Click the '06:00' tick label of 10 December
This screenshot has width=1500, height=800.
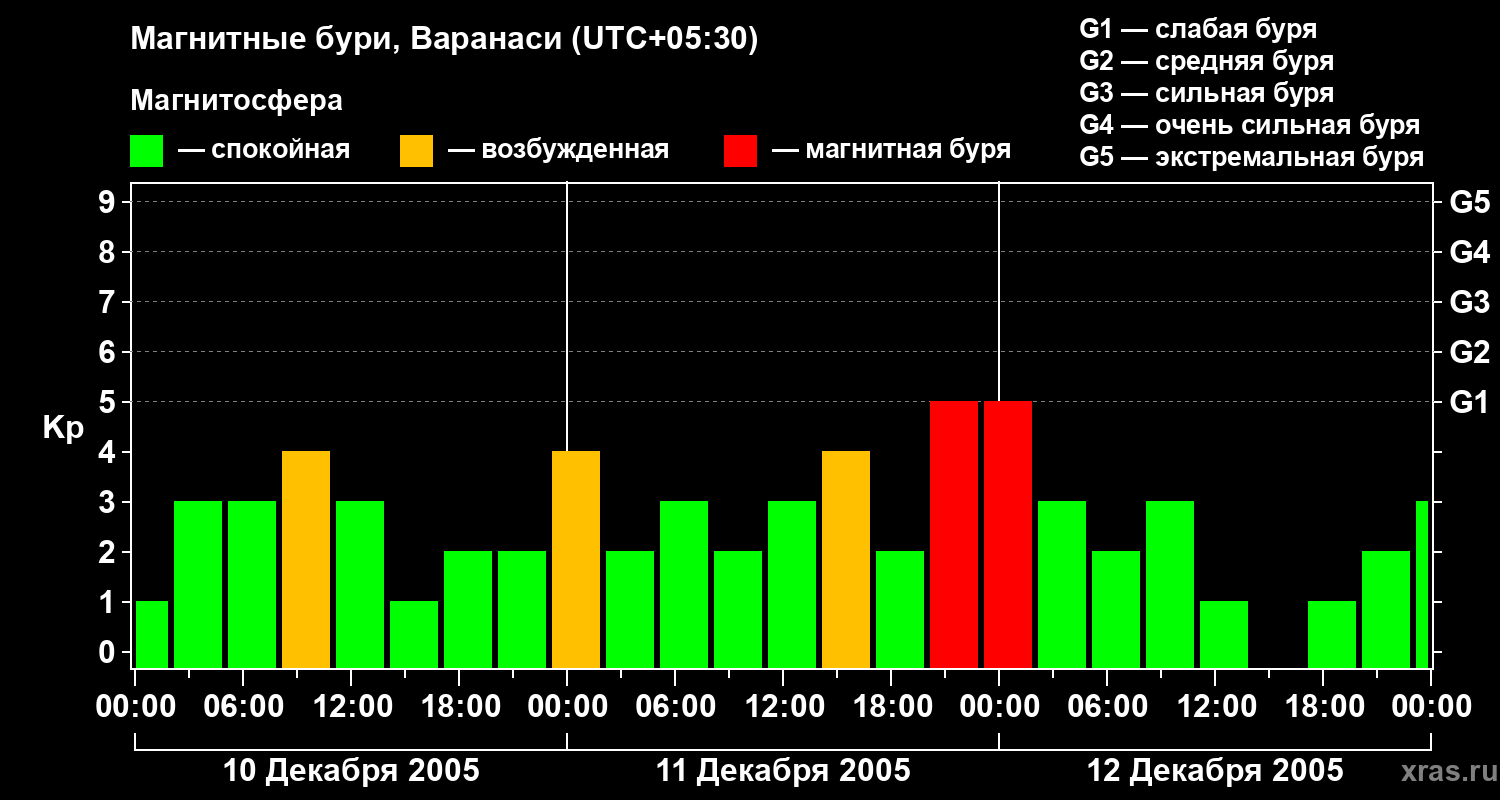click(244, 707)
